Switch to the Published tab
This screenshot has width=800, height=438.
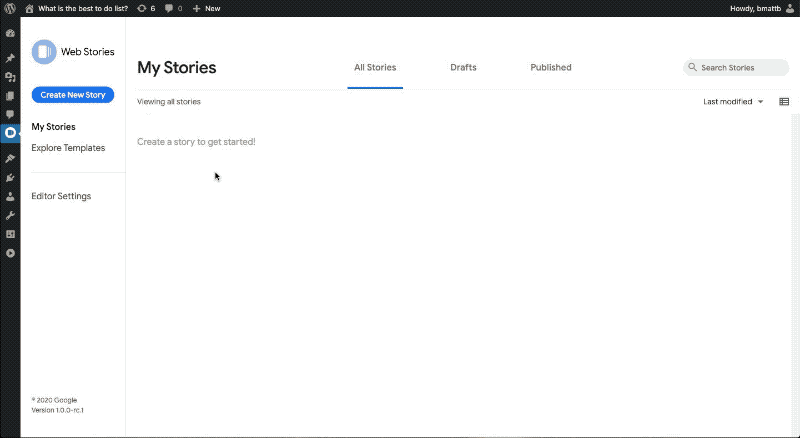(x=551, y=67)
